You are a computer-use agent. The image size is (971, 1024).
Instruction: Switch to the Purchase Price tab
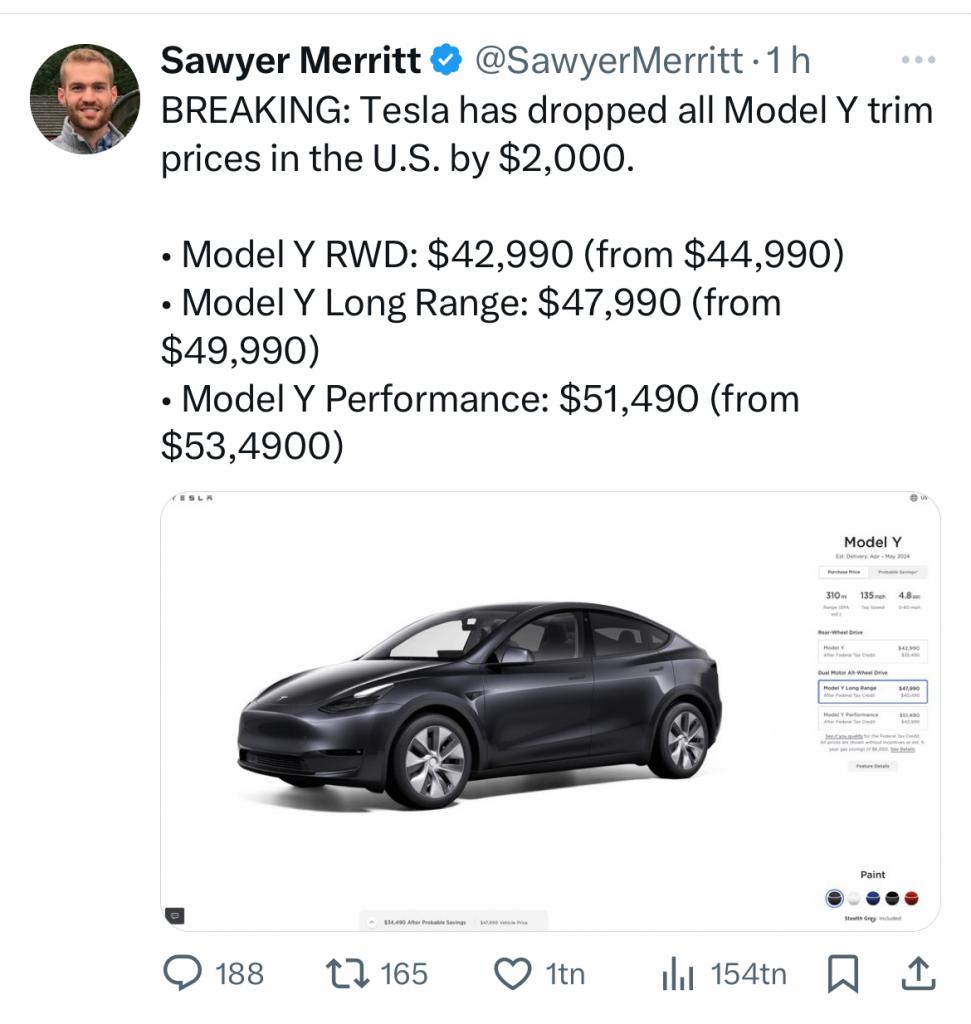[844, 572]
